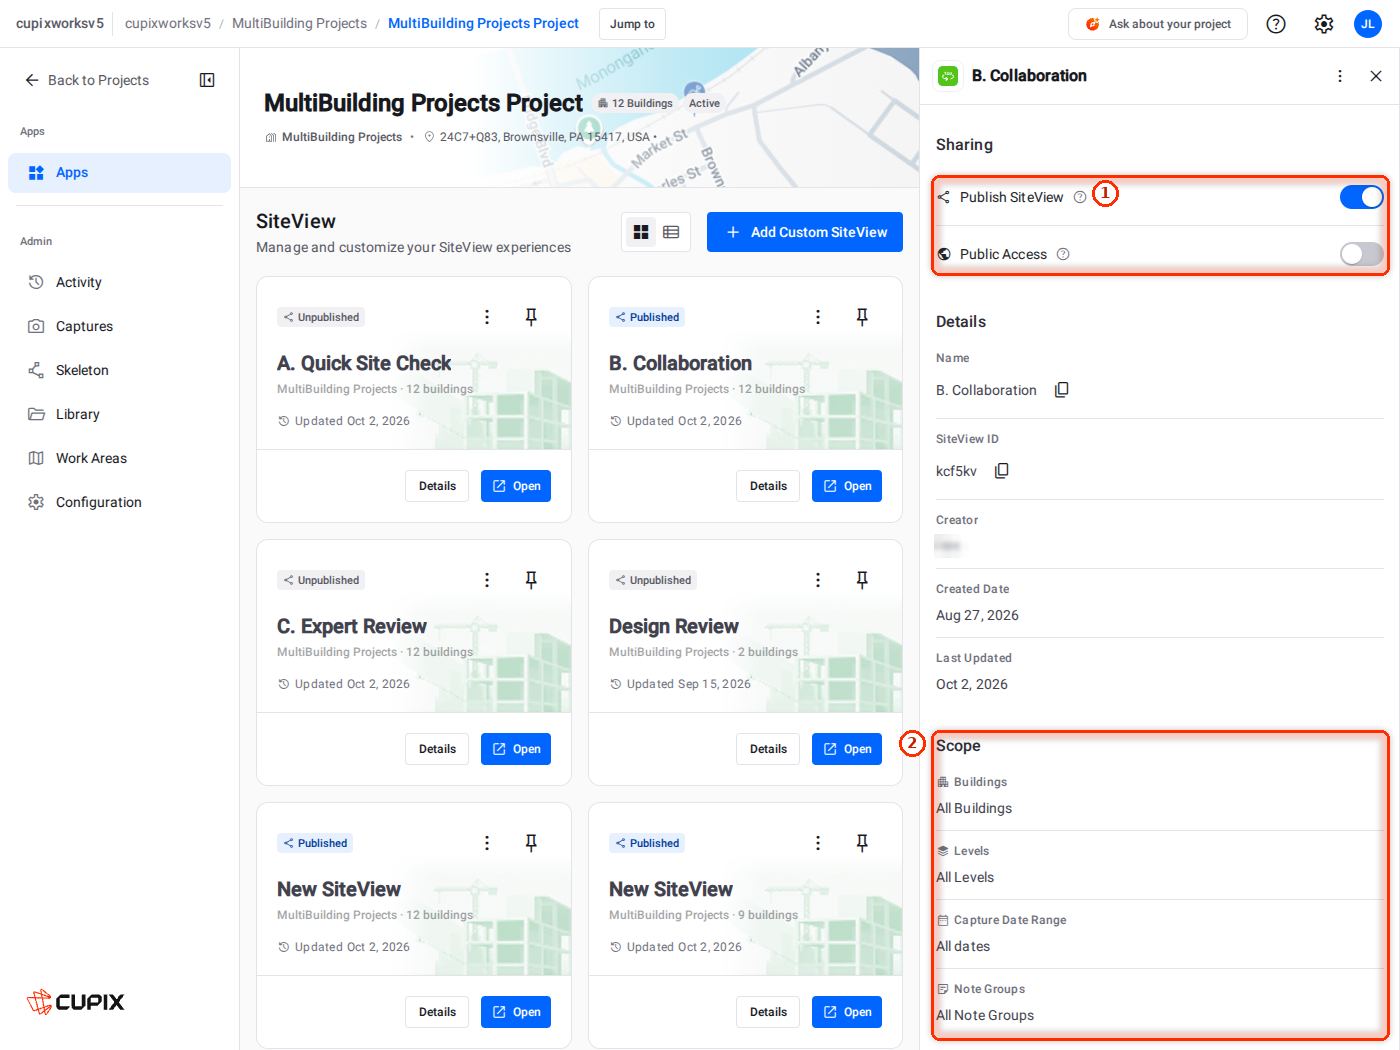Select Apps in the sidebar
The image size is (1400, 1050).
click(119, 173)
